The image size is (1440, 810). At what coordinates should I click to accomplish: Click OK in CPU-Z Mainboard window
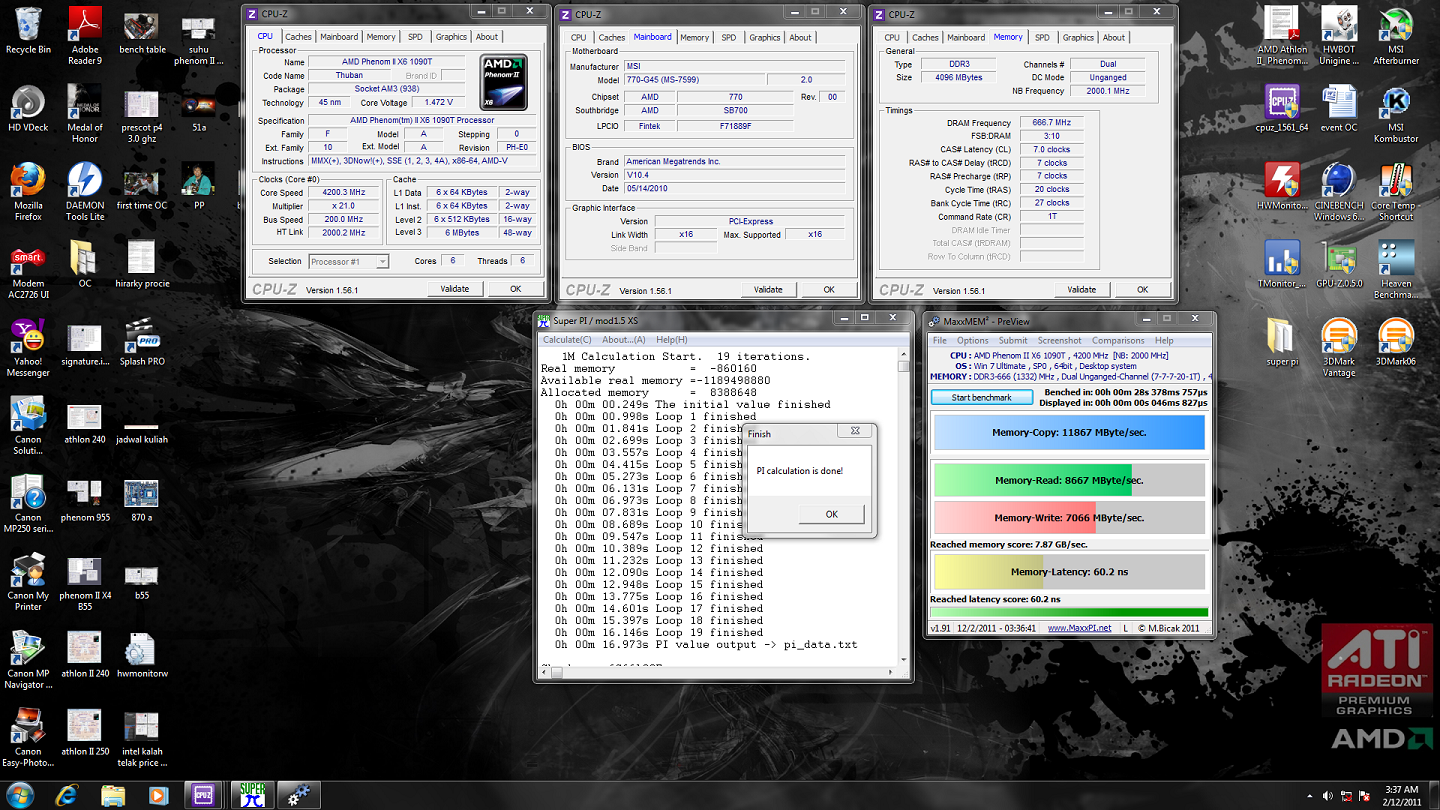(828, 289)
